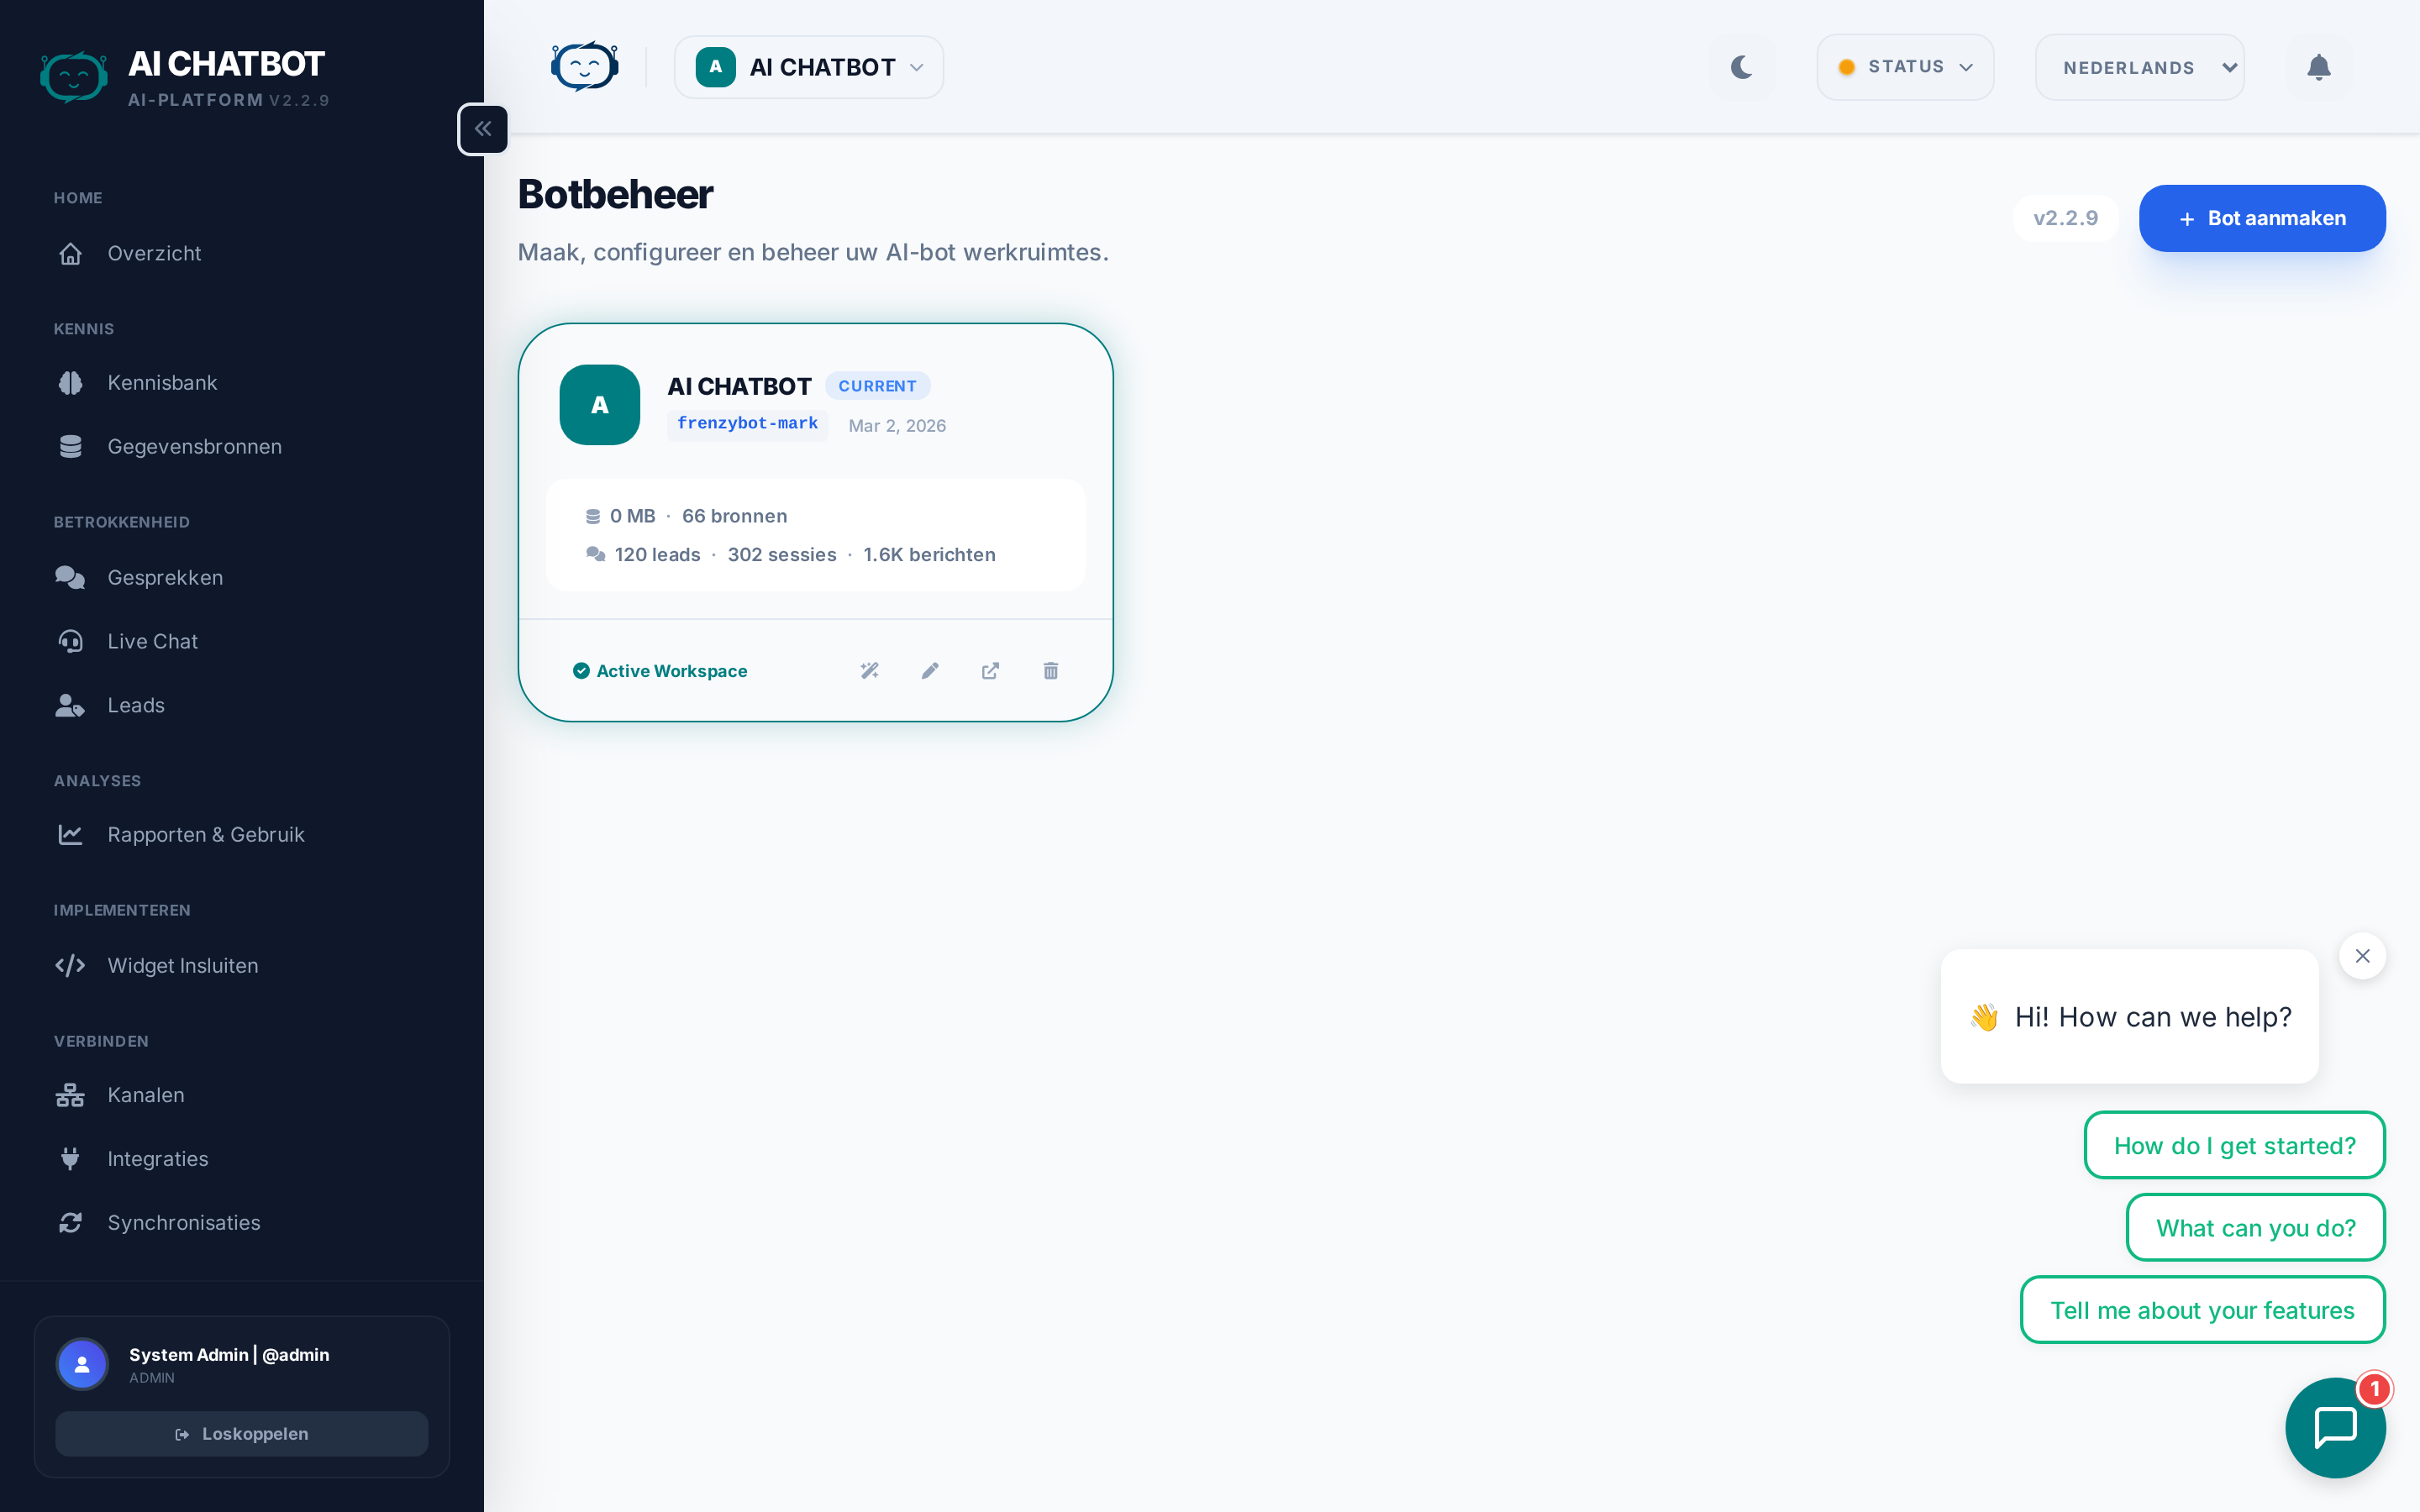Screen dimensions: 2420x1512
Task: Click the teal A bot avatar tile
Action: pos(599,405)
